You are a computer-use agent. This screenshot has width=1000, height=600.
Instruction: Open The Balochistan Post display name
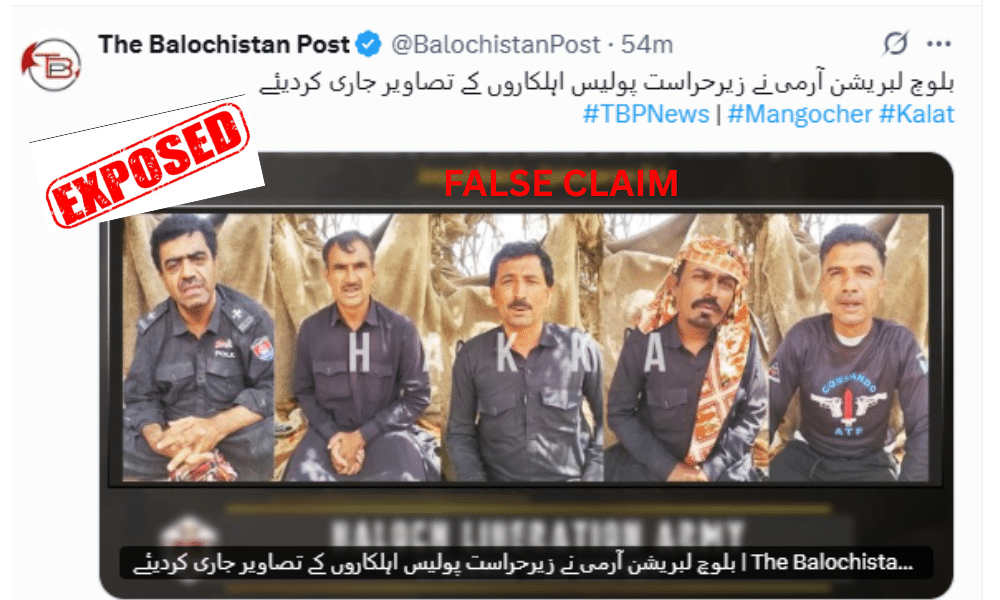(x=224, y=44)
